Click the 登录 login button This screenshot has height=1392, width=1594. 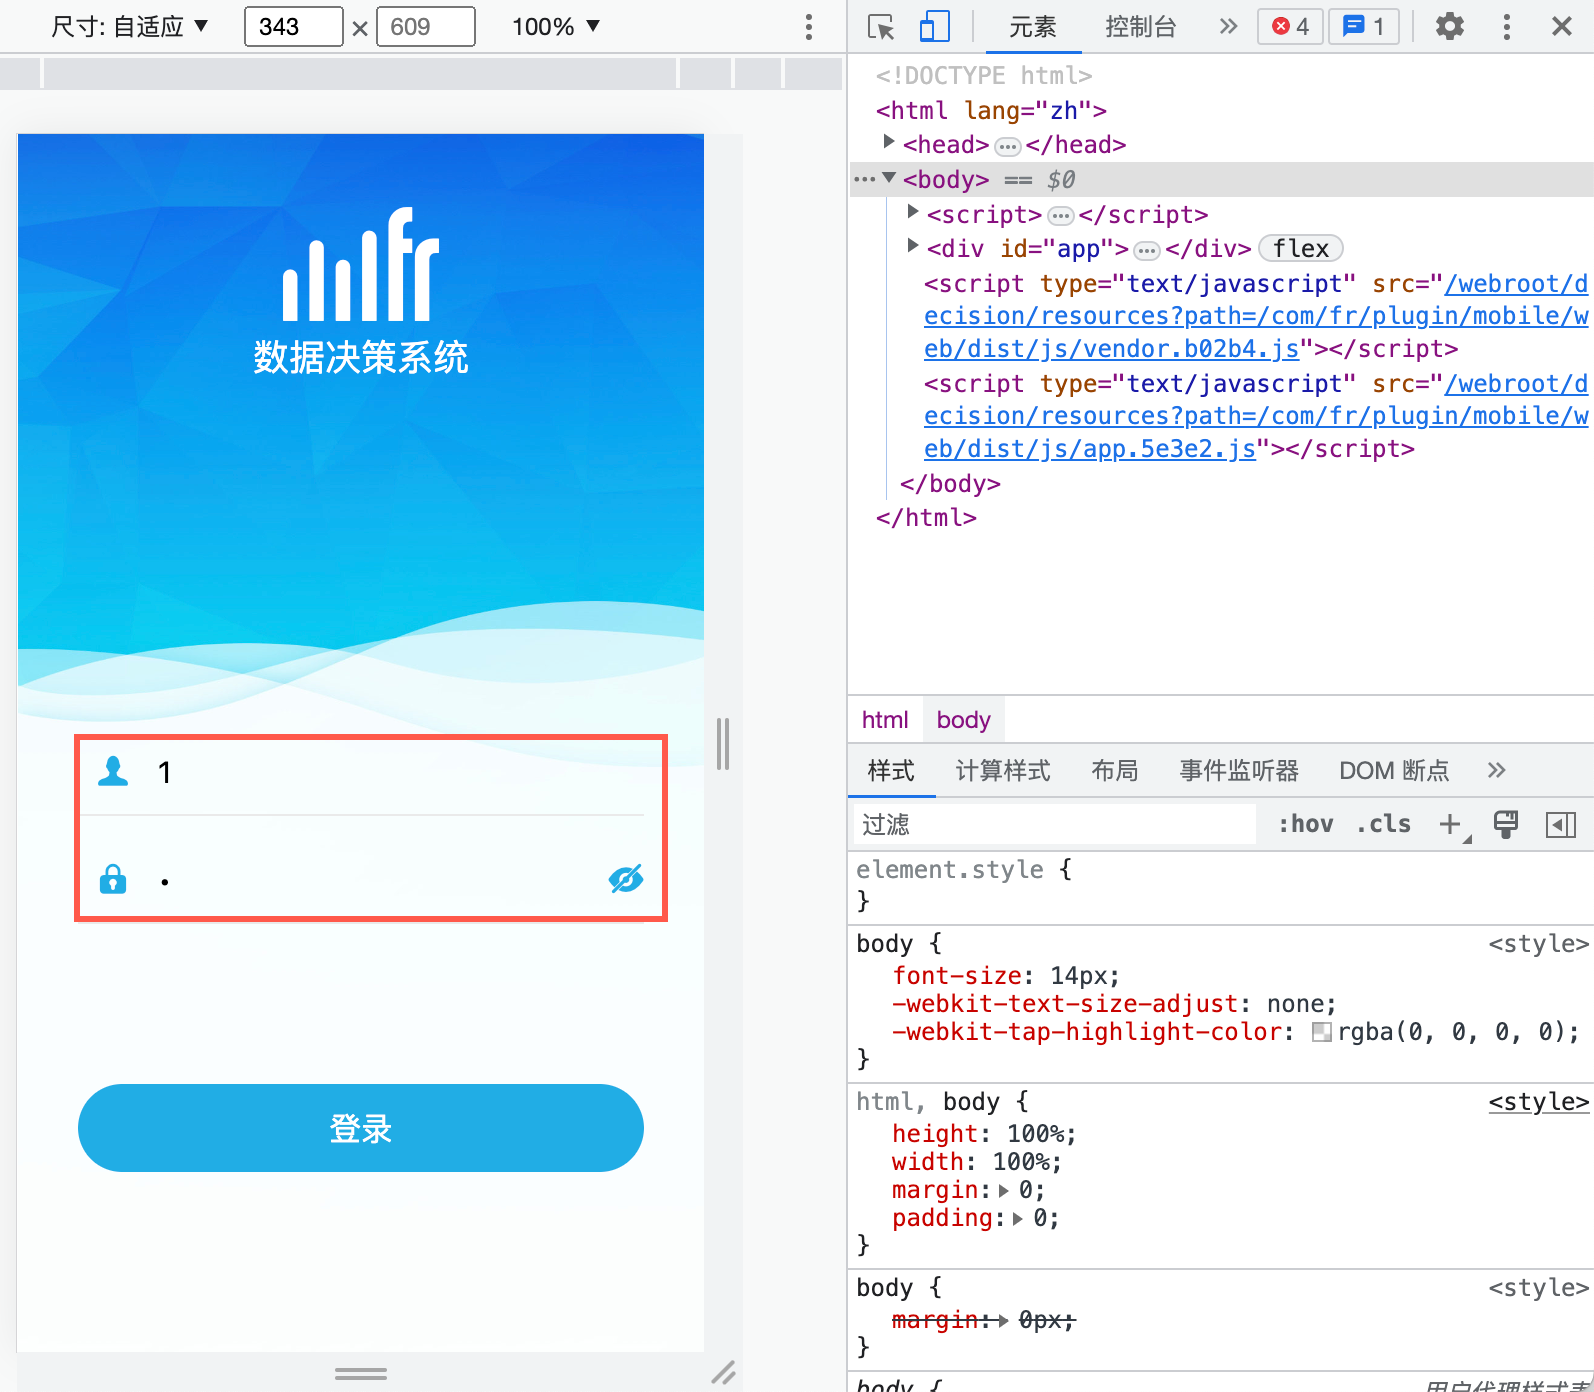pyautogui.click(x=361, y=1128)
